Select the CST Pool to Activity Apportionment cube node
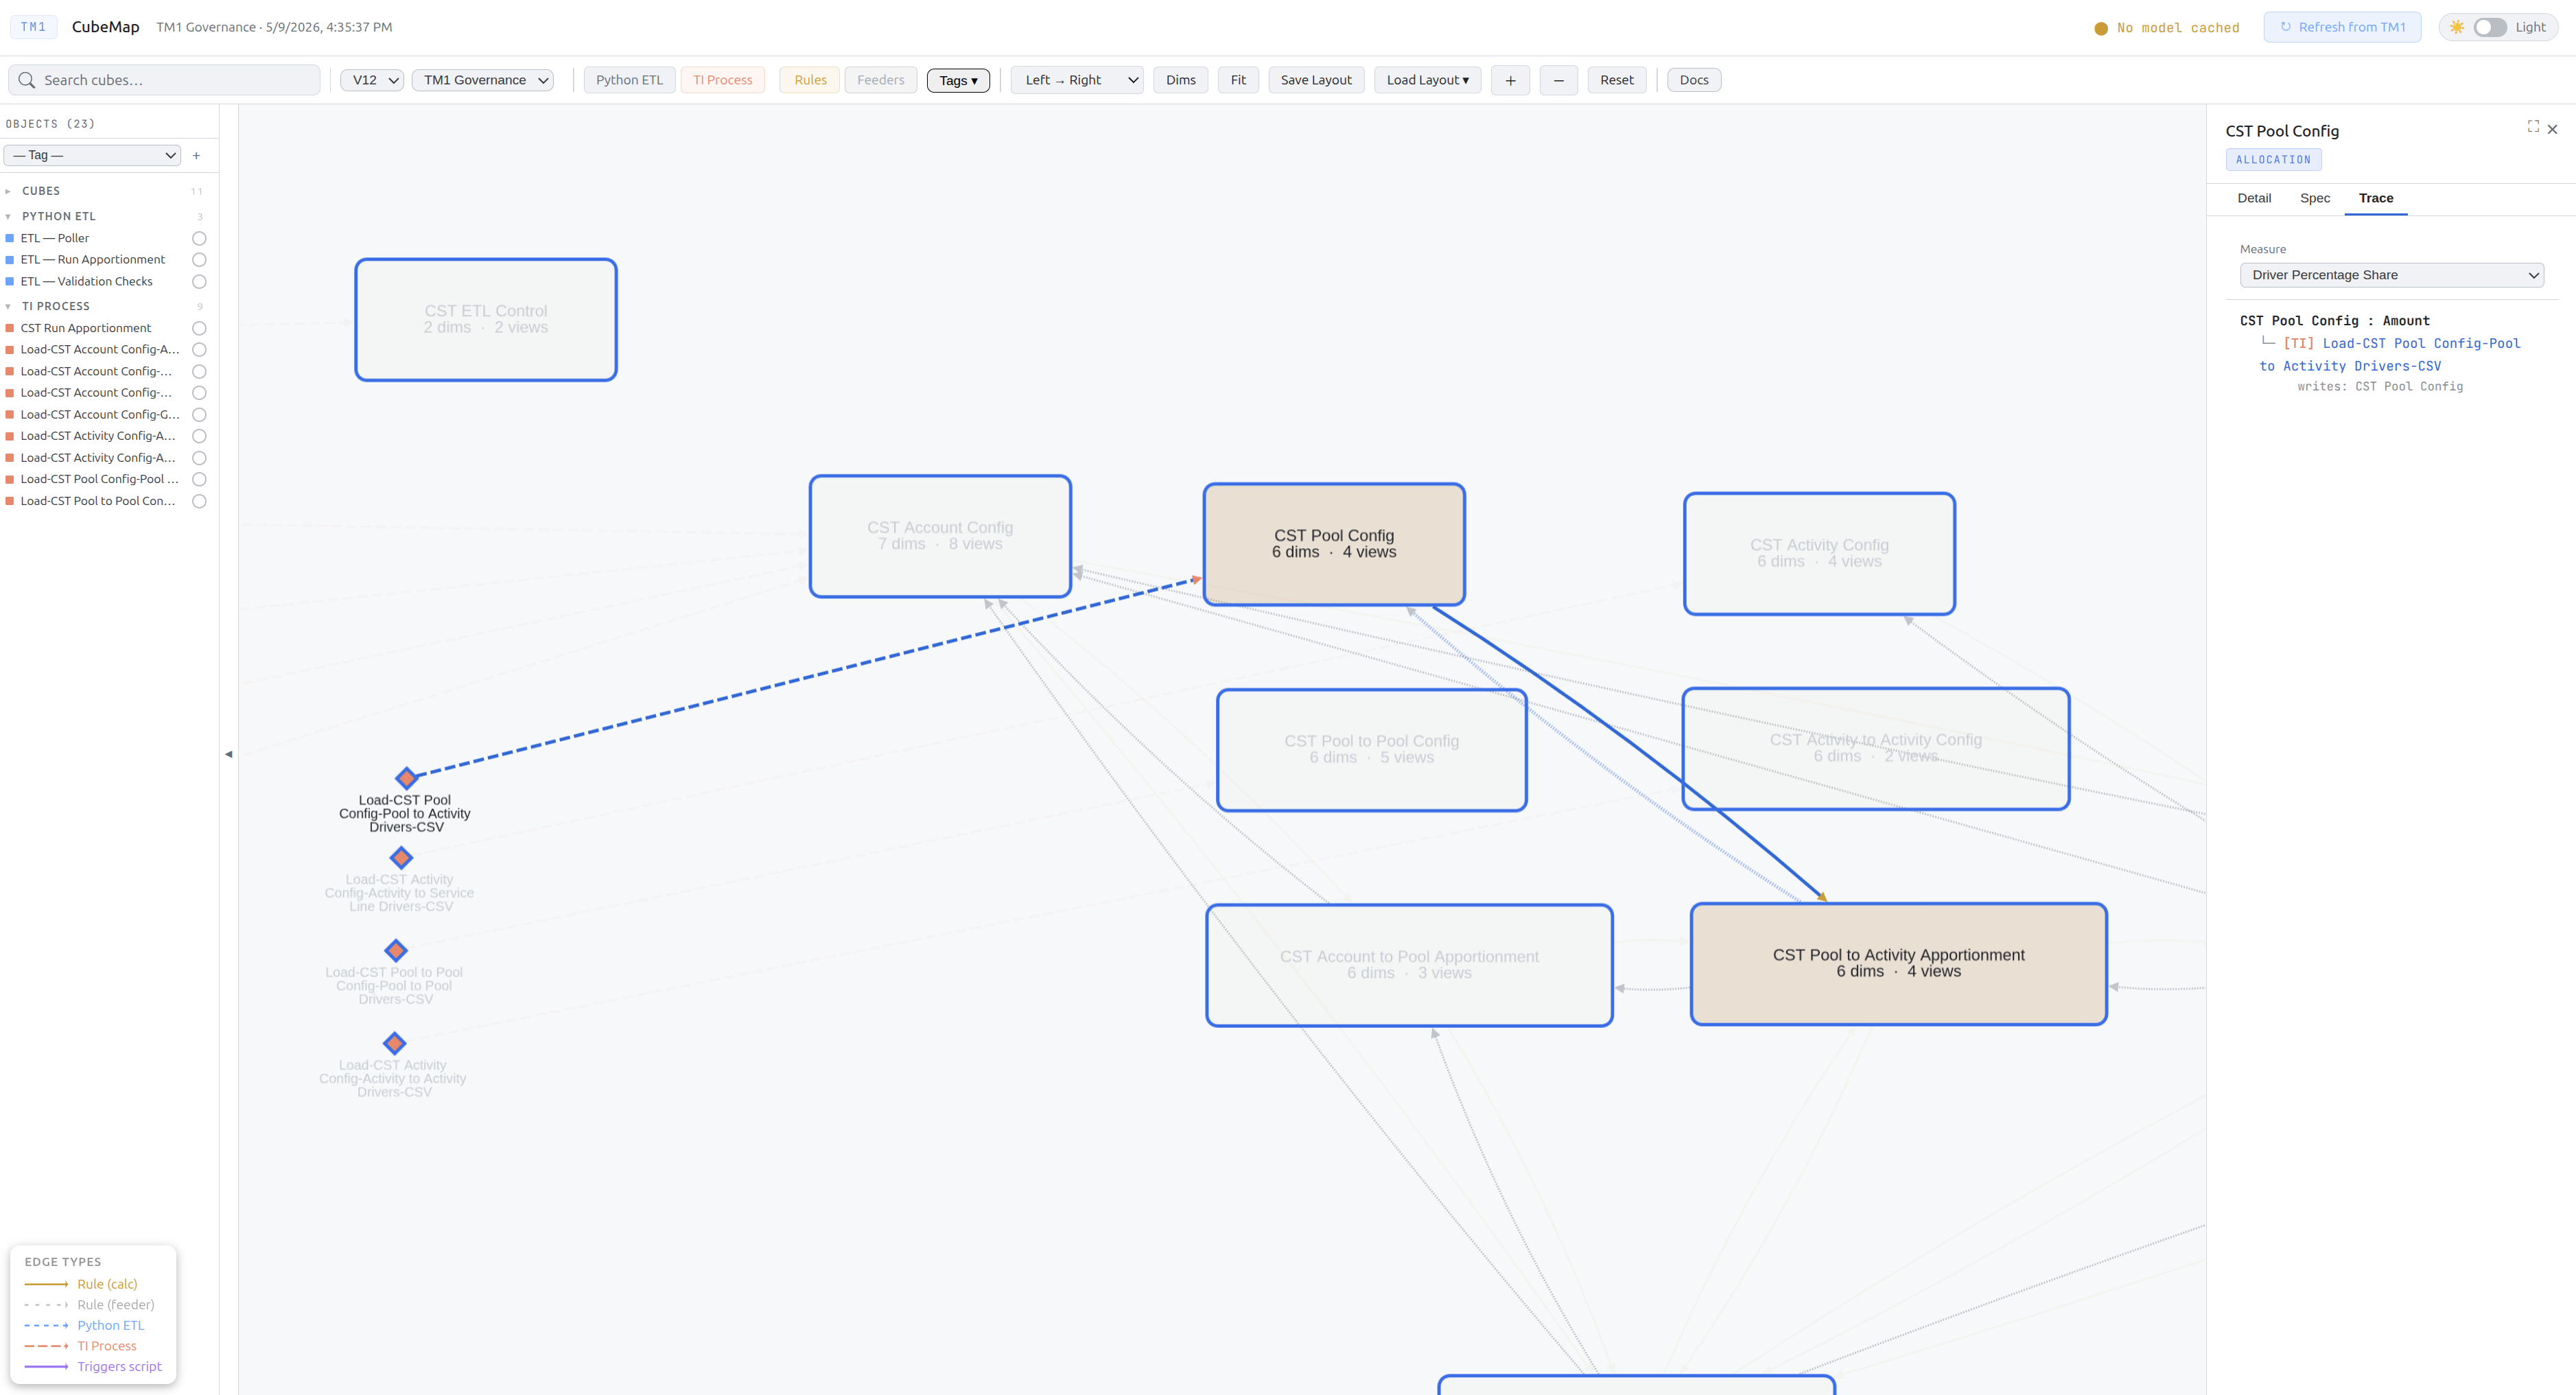This screenshot has width=2576, height=1395. (1898, 964)
